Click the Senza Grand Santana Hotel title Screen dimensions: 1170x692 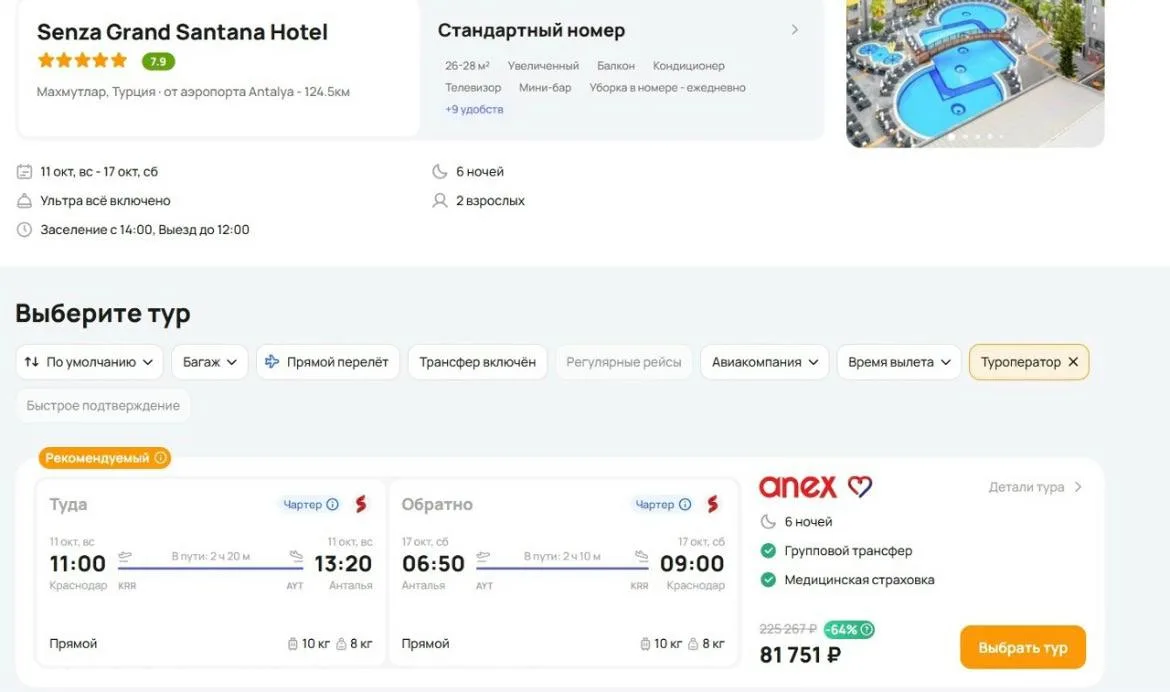pos(182,32)
